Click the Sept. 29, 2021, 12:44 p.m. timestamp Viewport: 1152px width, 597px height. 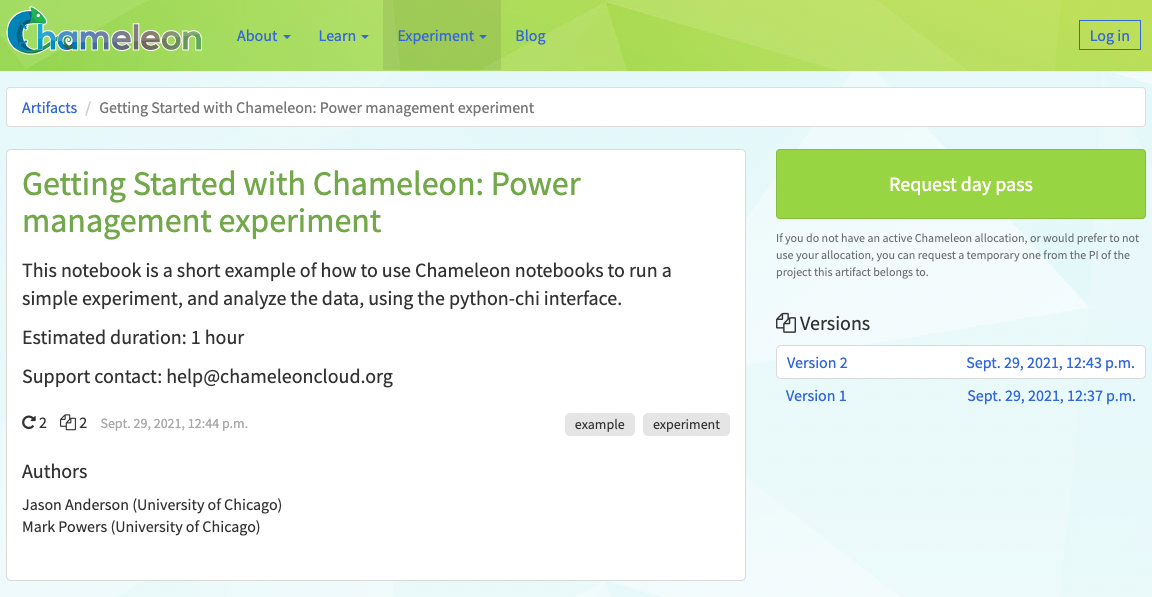pyautogui.click(x=174, y=424)
